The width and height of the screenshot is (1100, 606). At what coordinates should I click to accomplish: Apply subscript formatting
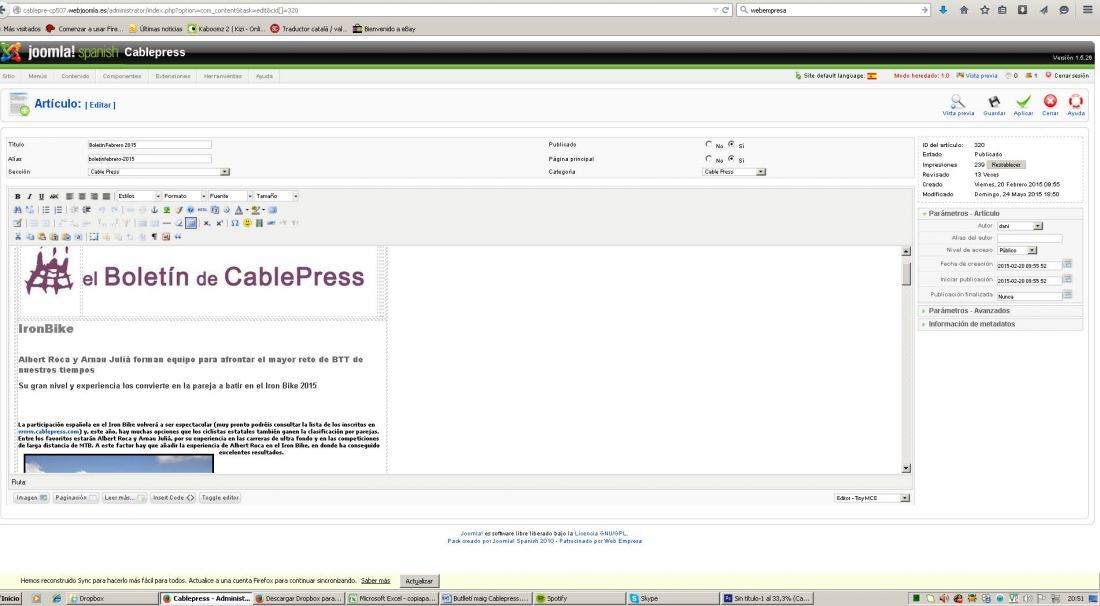tap(207, 223)
